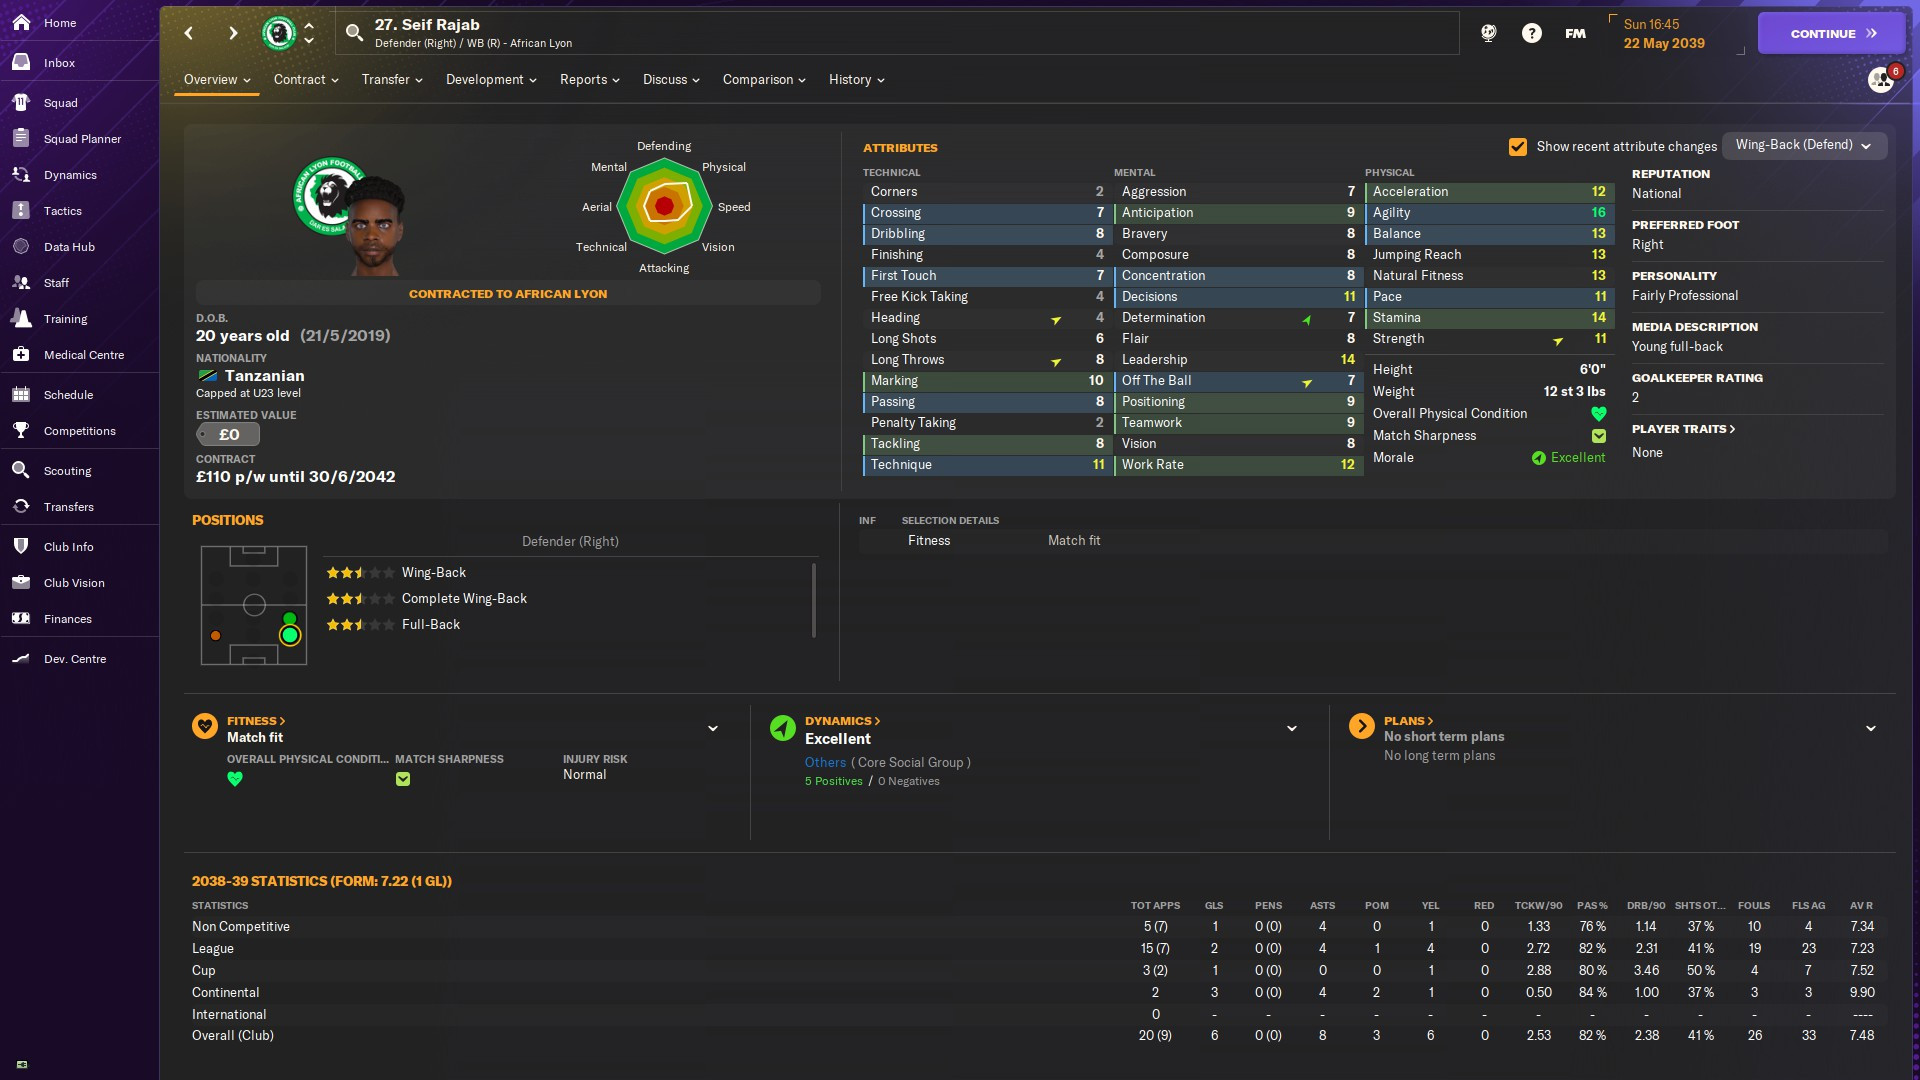Open the Development tab menu

click(490, 80)
